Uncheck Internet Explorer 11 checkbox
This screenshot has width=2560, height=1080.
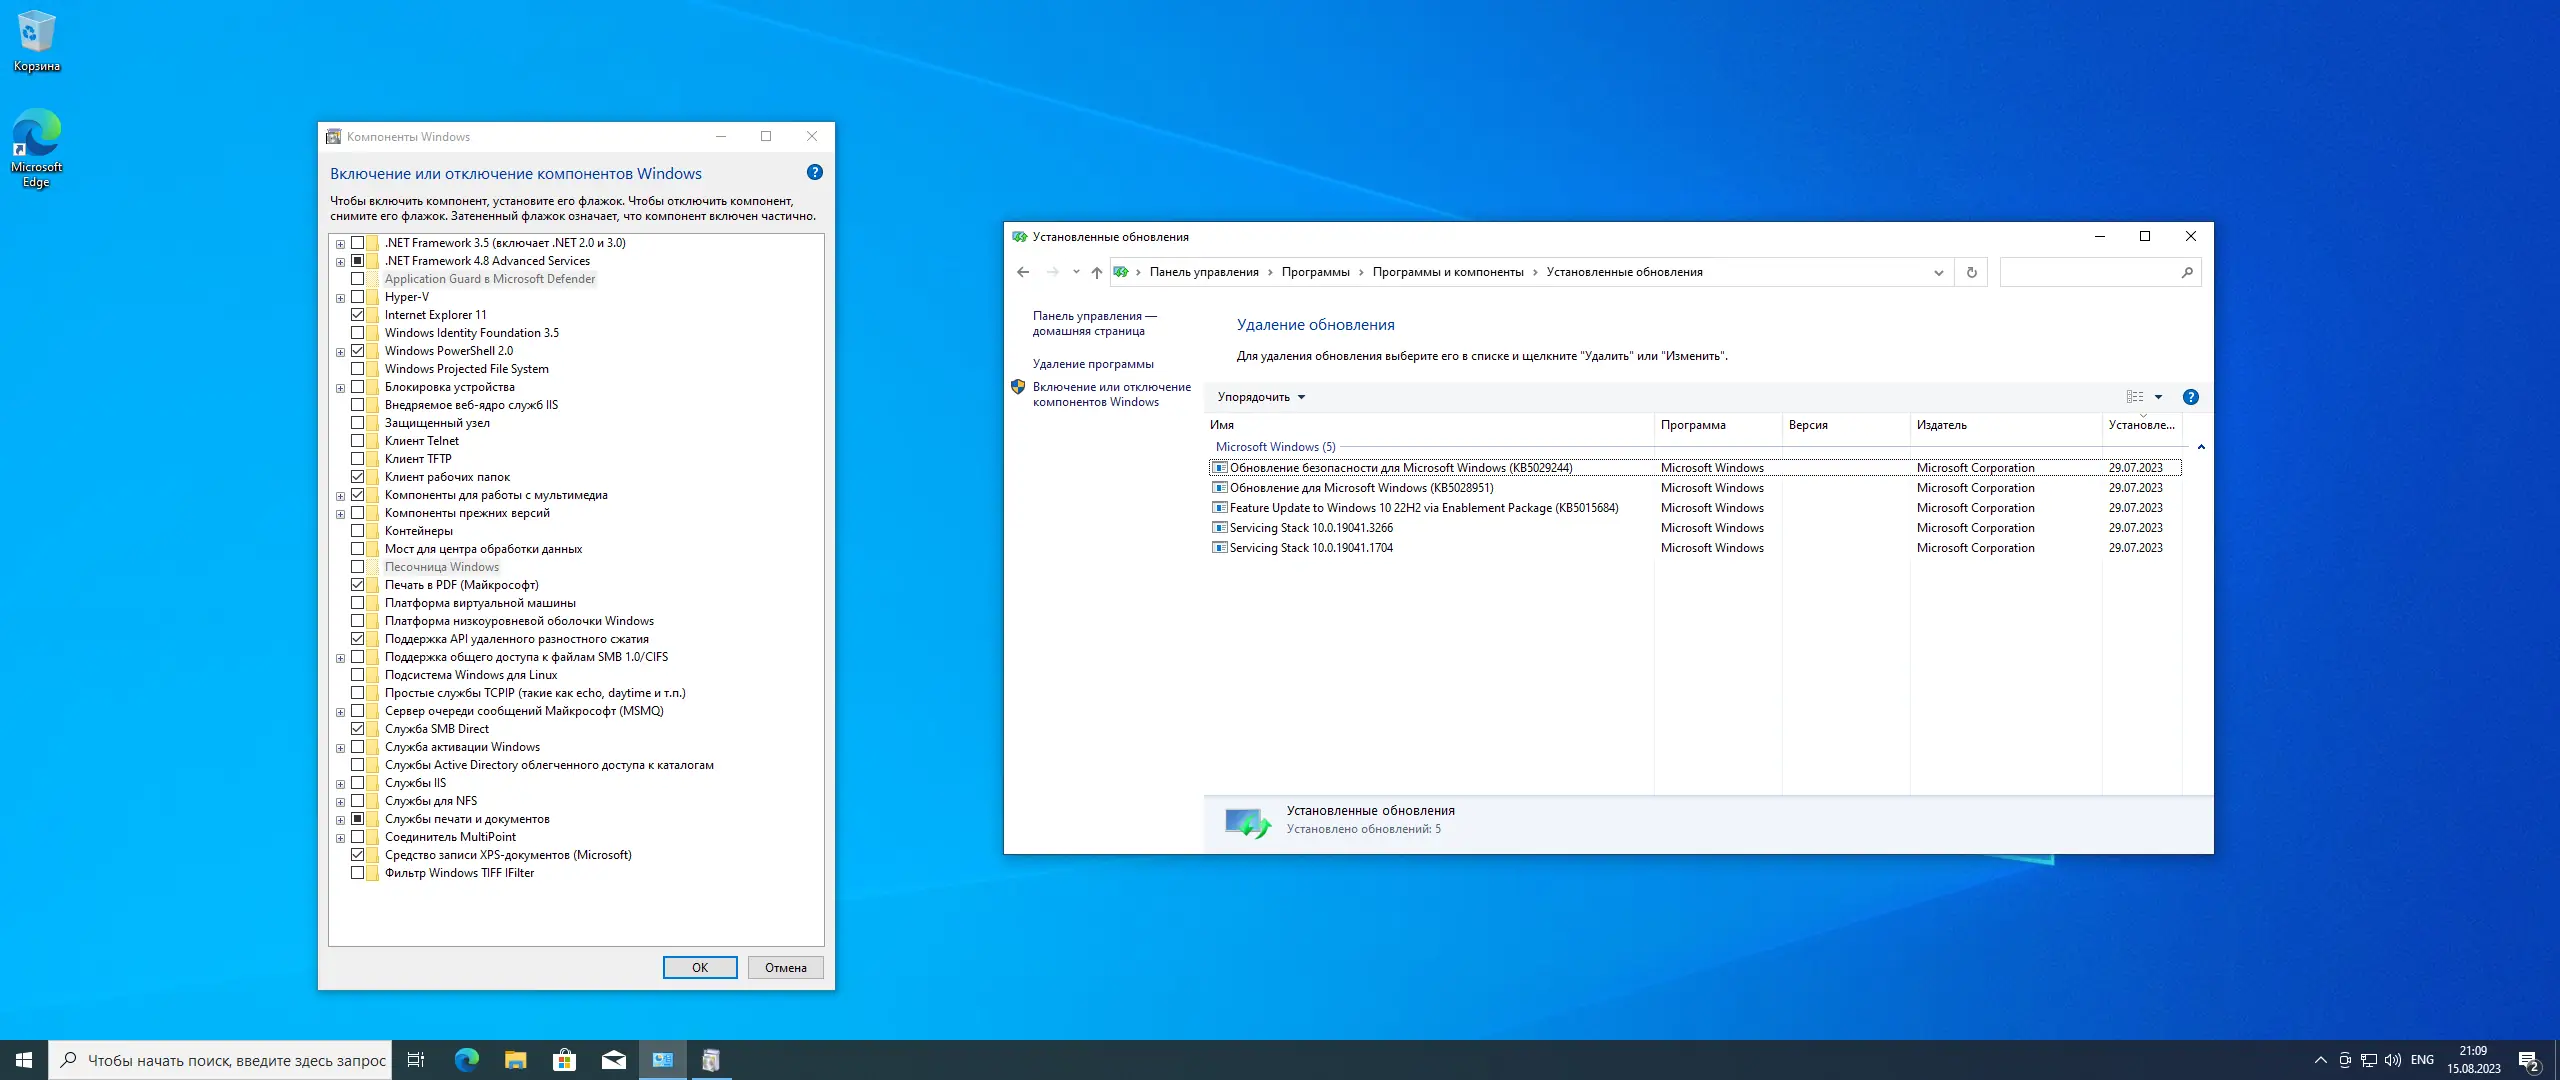pos(357,315)
